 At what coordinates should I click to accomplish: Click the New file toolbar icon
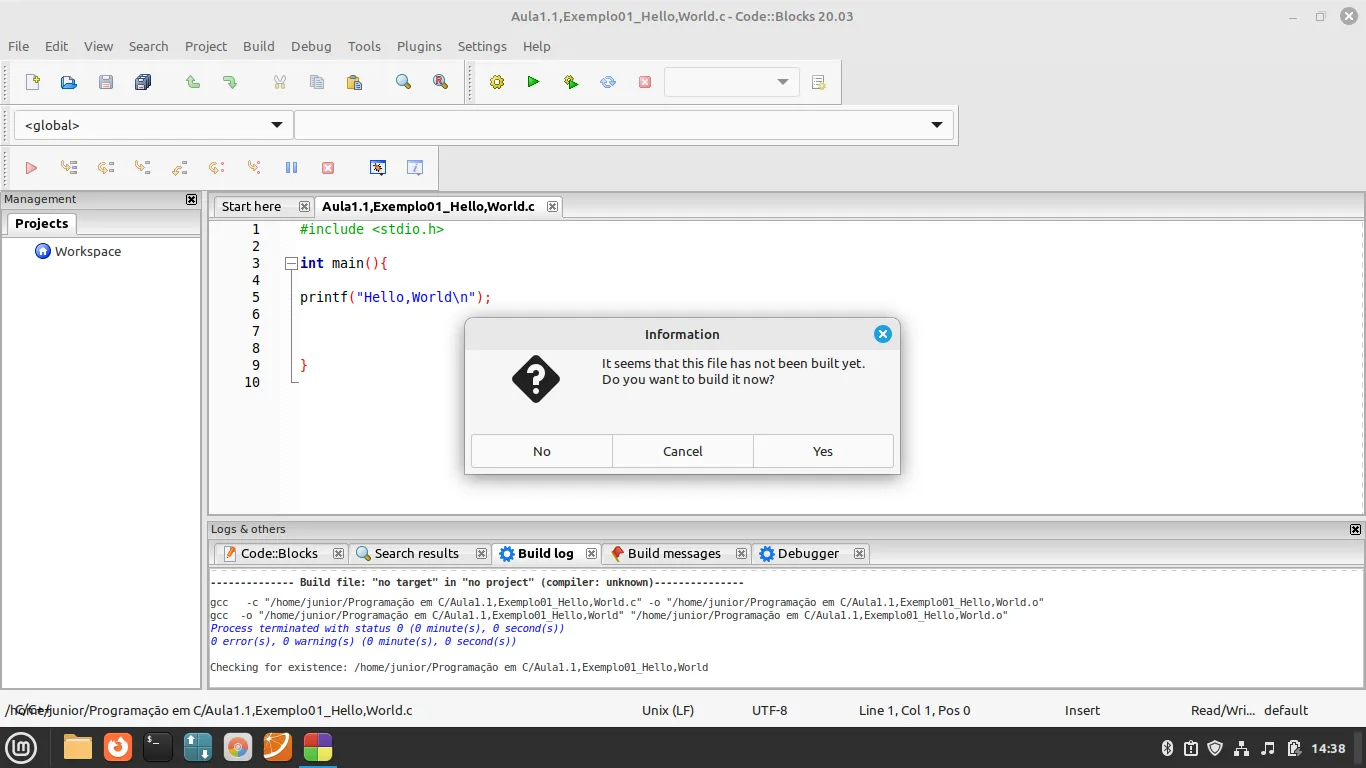click(x=32, y=82)
